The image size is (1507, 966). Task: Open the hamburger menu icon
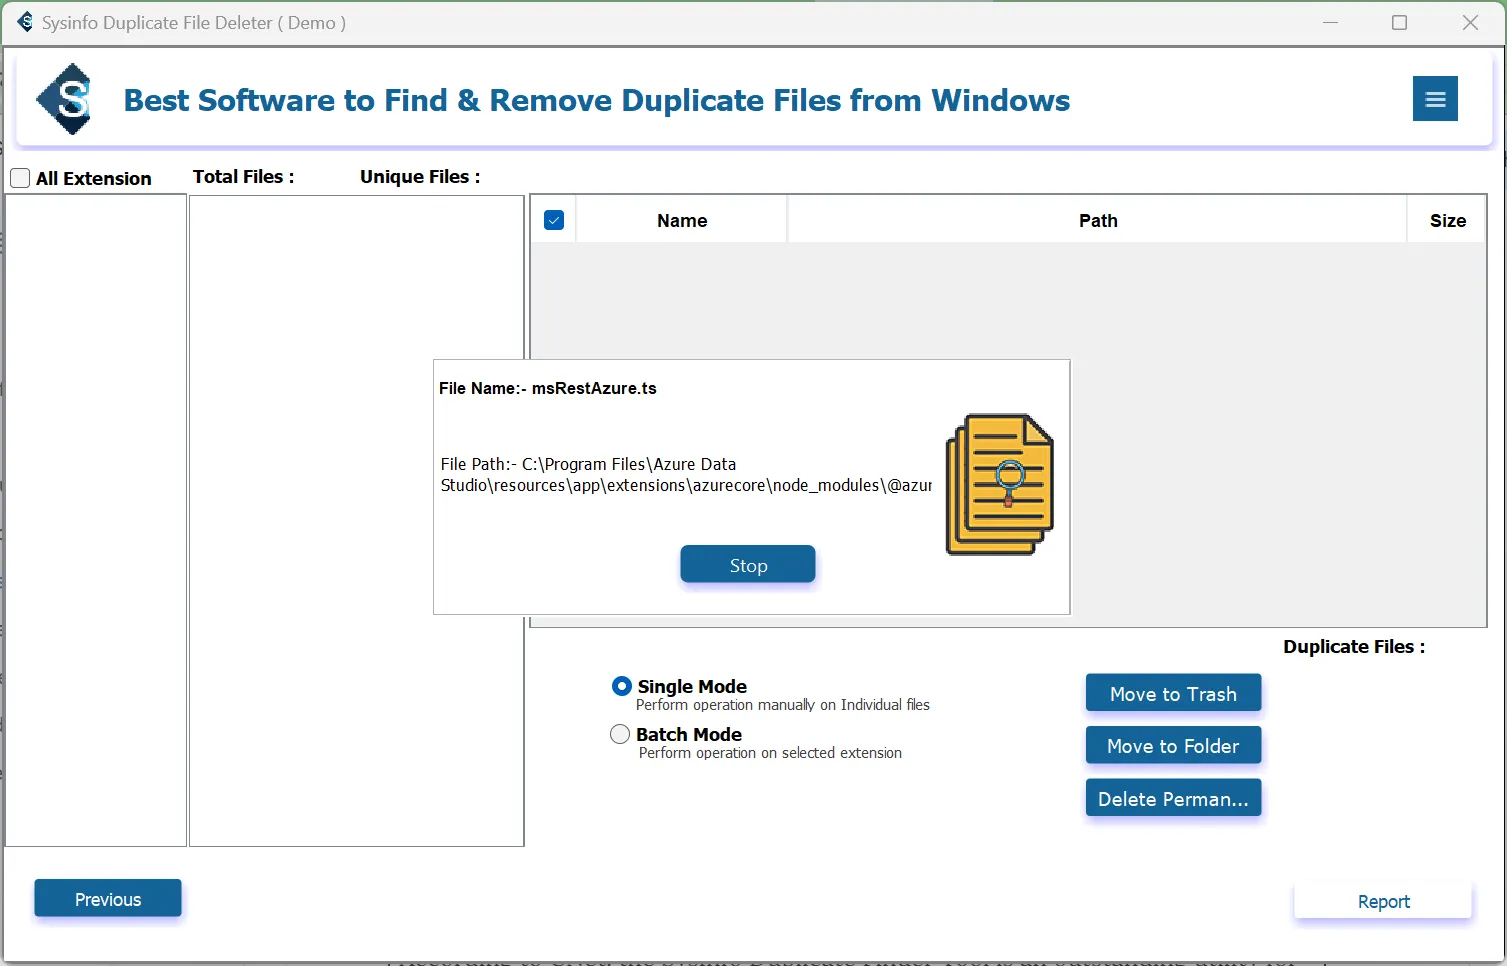click(x=1434, y=99)
